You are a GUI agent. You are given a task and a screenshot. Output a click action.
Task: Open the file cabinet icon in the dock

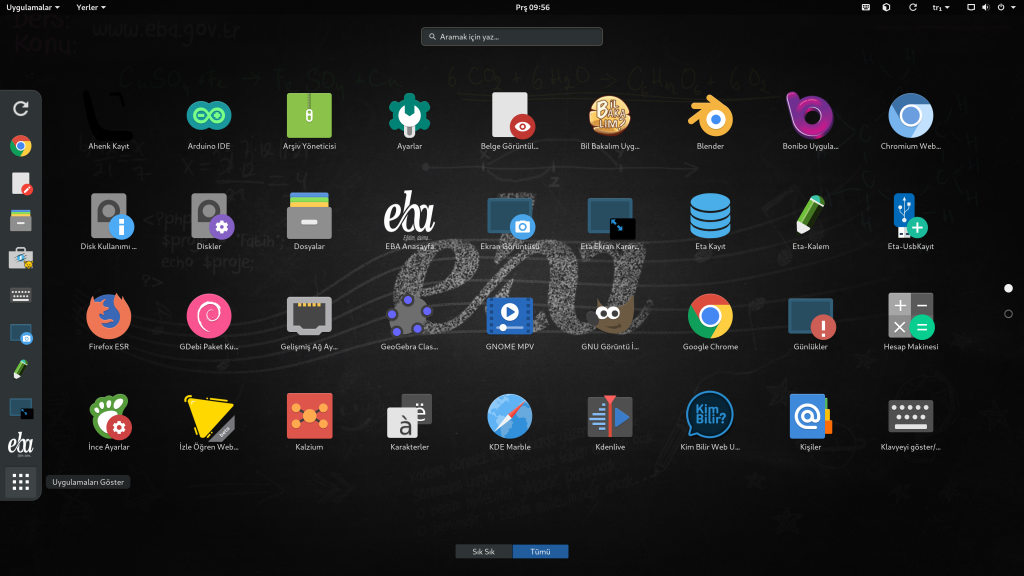21,221
